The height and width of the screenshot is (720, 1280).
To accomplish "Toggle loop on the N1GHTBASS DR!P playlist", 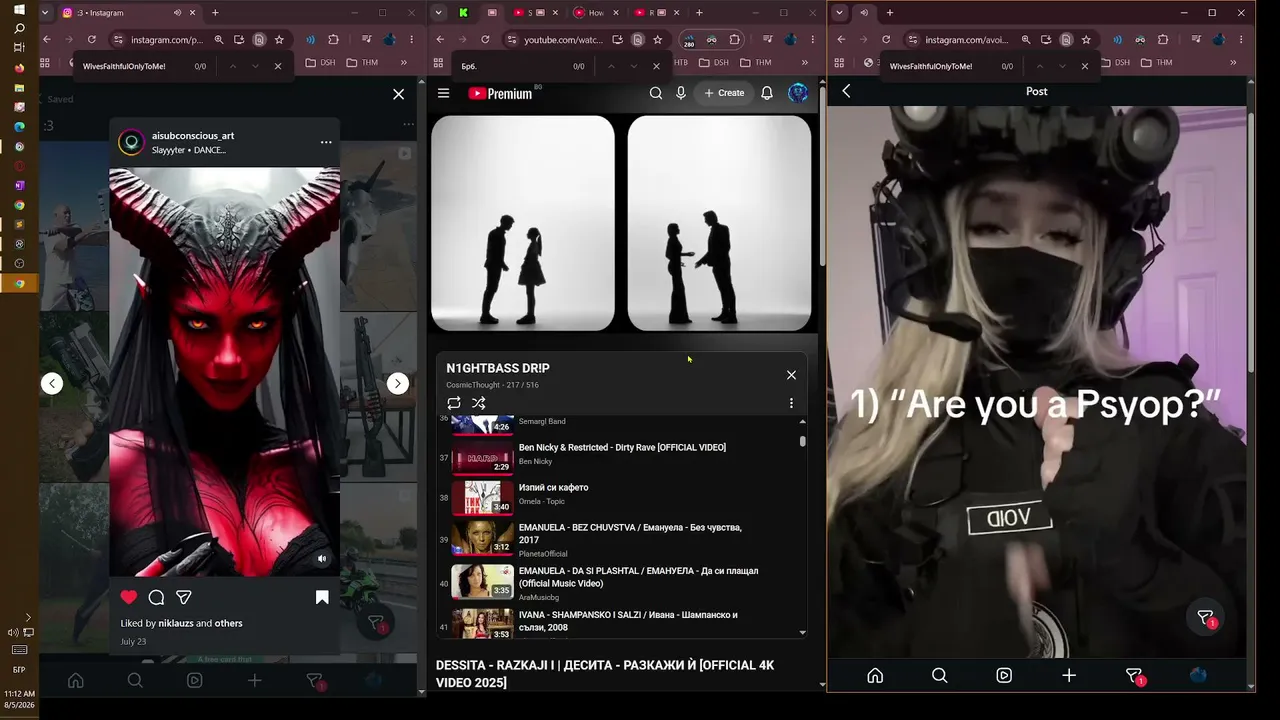I will (454, 403).
